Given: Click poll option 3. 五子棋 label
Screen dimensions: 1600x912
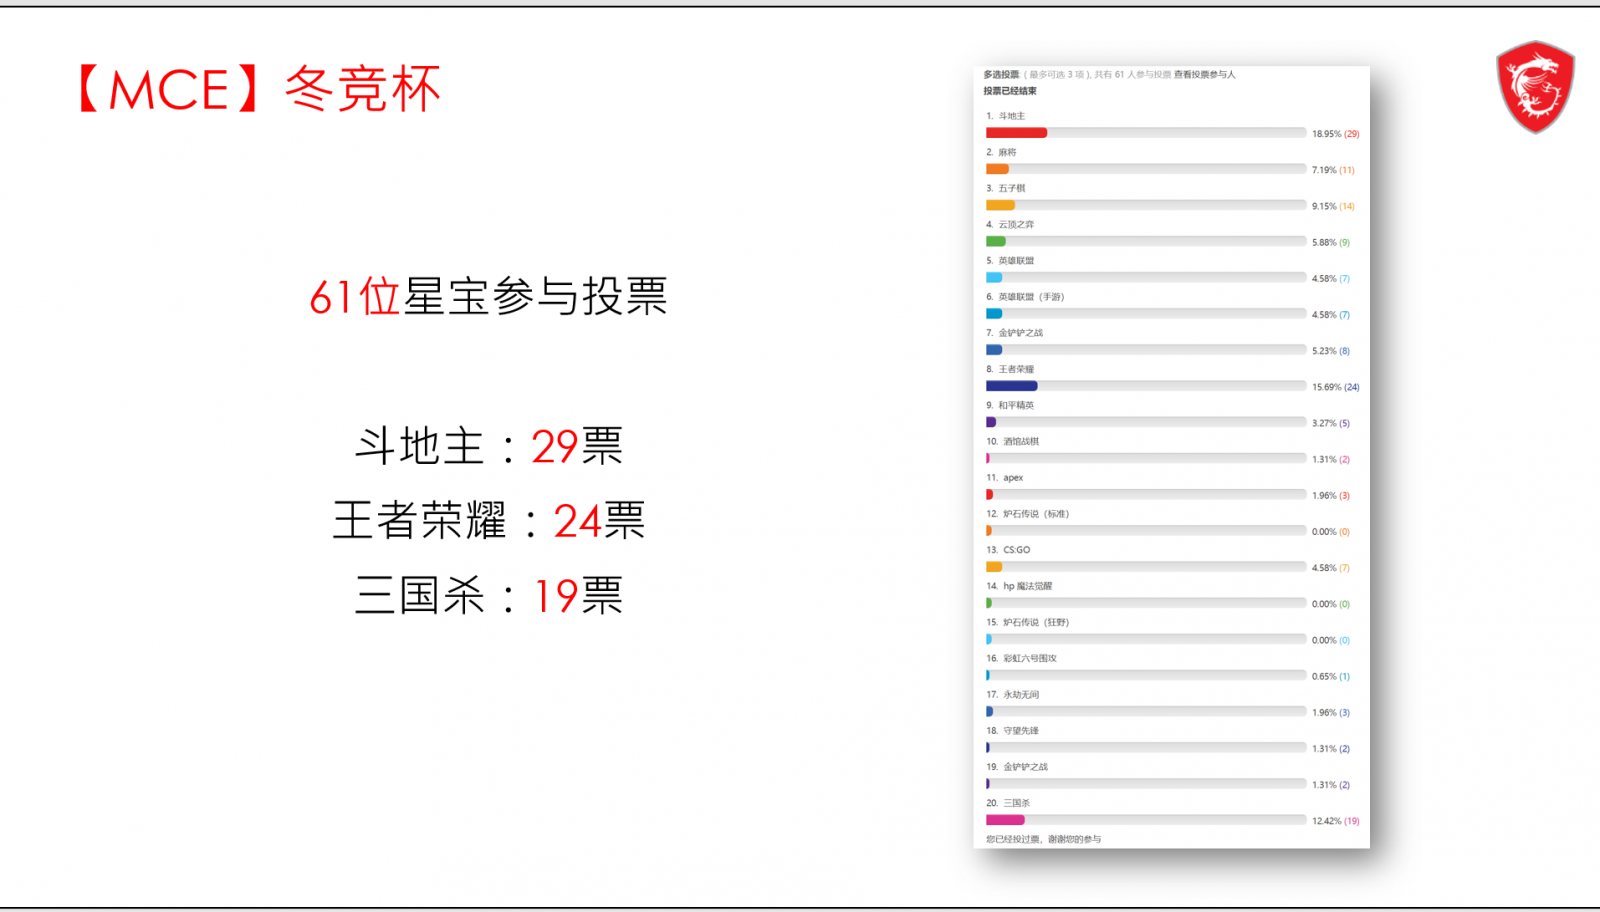Looking at the screenshot, I should coord(1005,188).
